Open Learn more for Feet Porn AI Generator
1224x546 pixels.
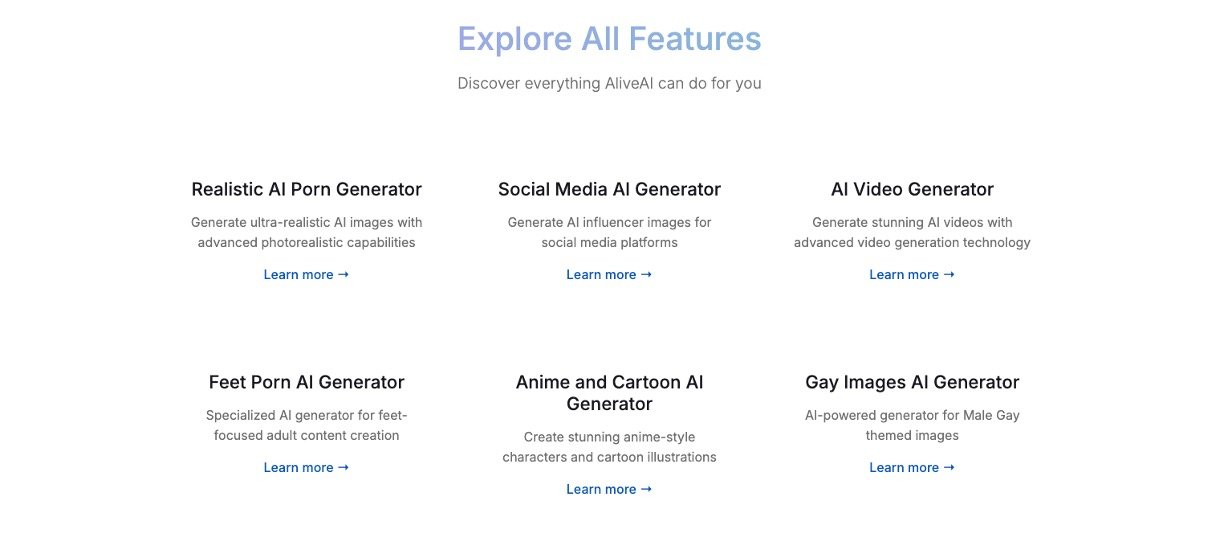click(306, 468)
